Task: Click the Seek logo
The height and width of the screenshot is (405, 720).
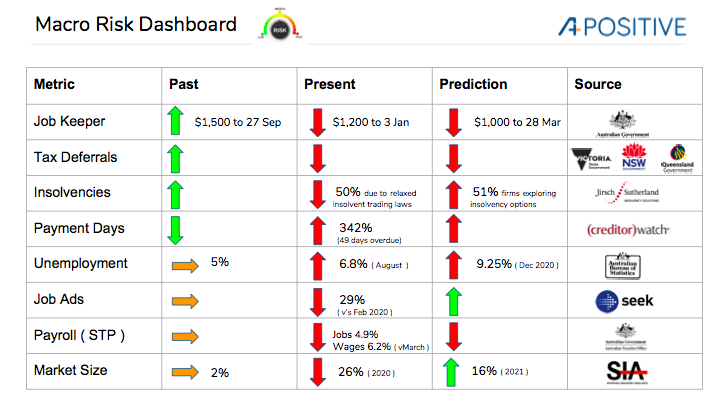Action: click(624, 300)
